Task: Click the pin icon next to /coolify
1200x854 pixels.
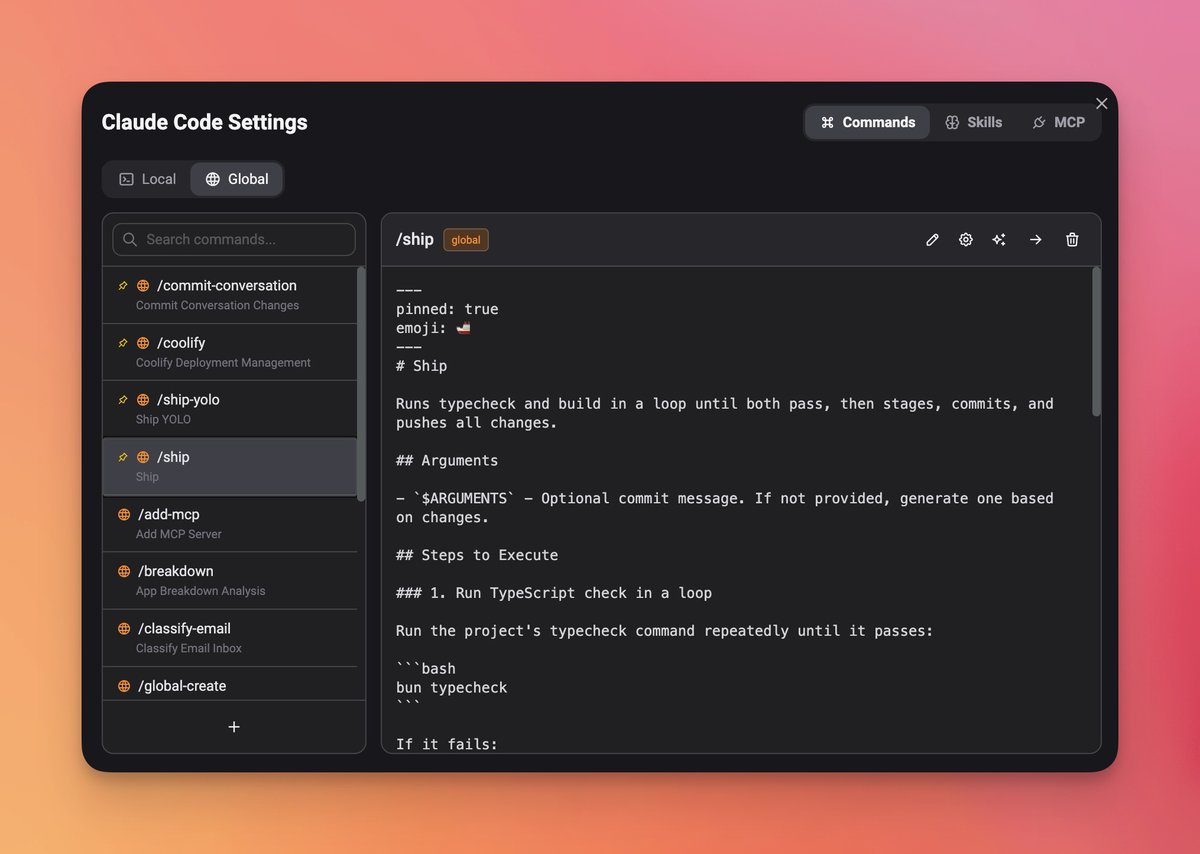Action: pyautogui.click(x=123, y=343)
